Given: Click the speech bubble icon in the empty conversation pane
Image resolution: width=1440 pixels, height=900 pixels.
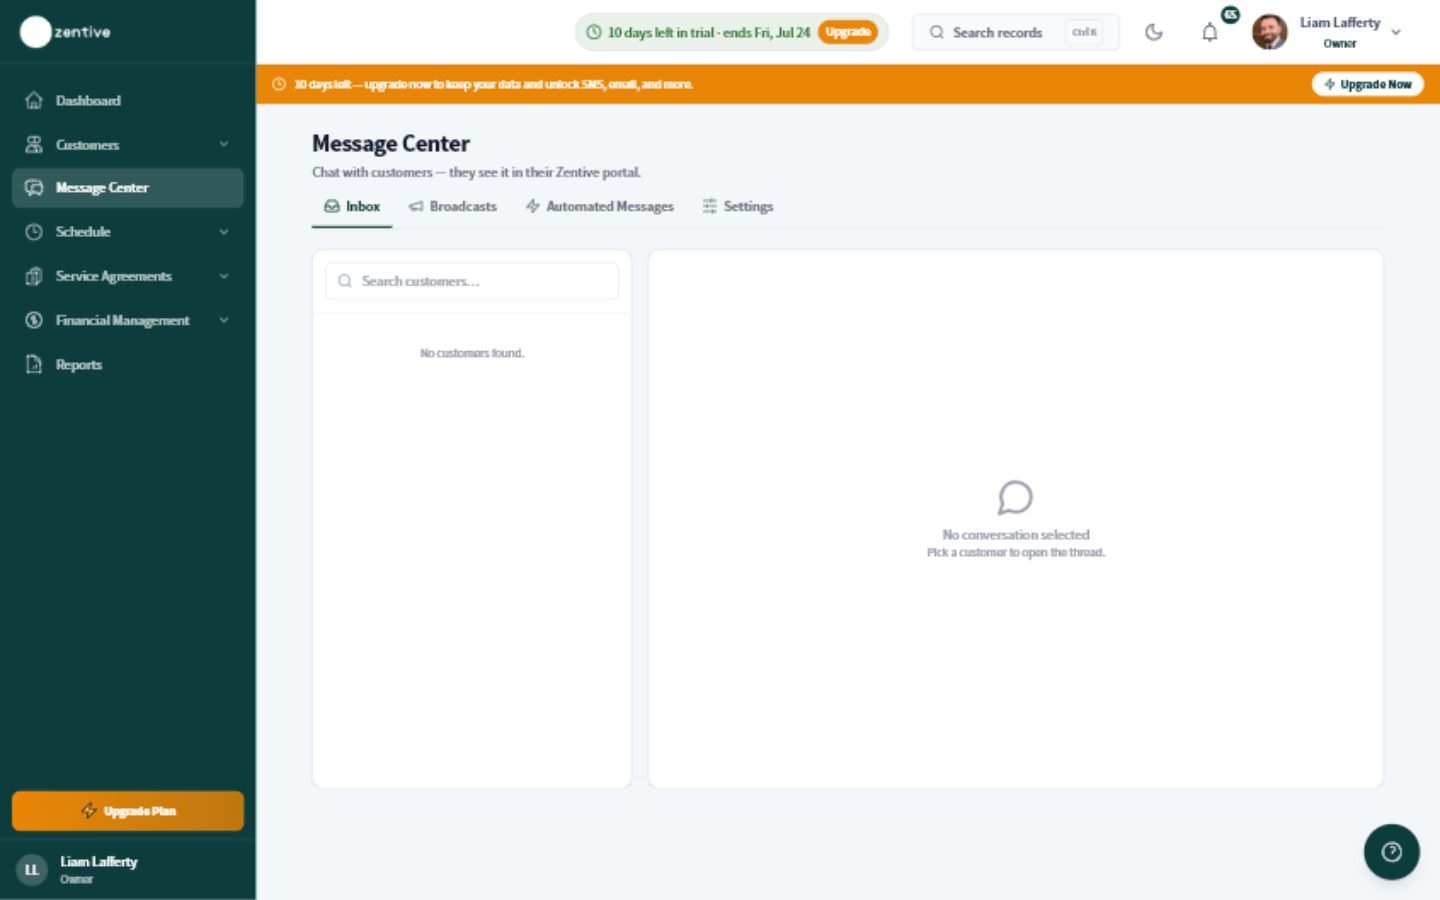Looking at the screenshot, I should [1015, 497].
